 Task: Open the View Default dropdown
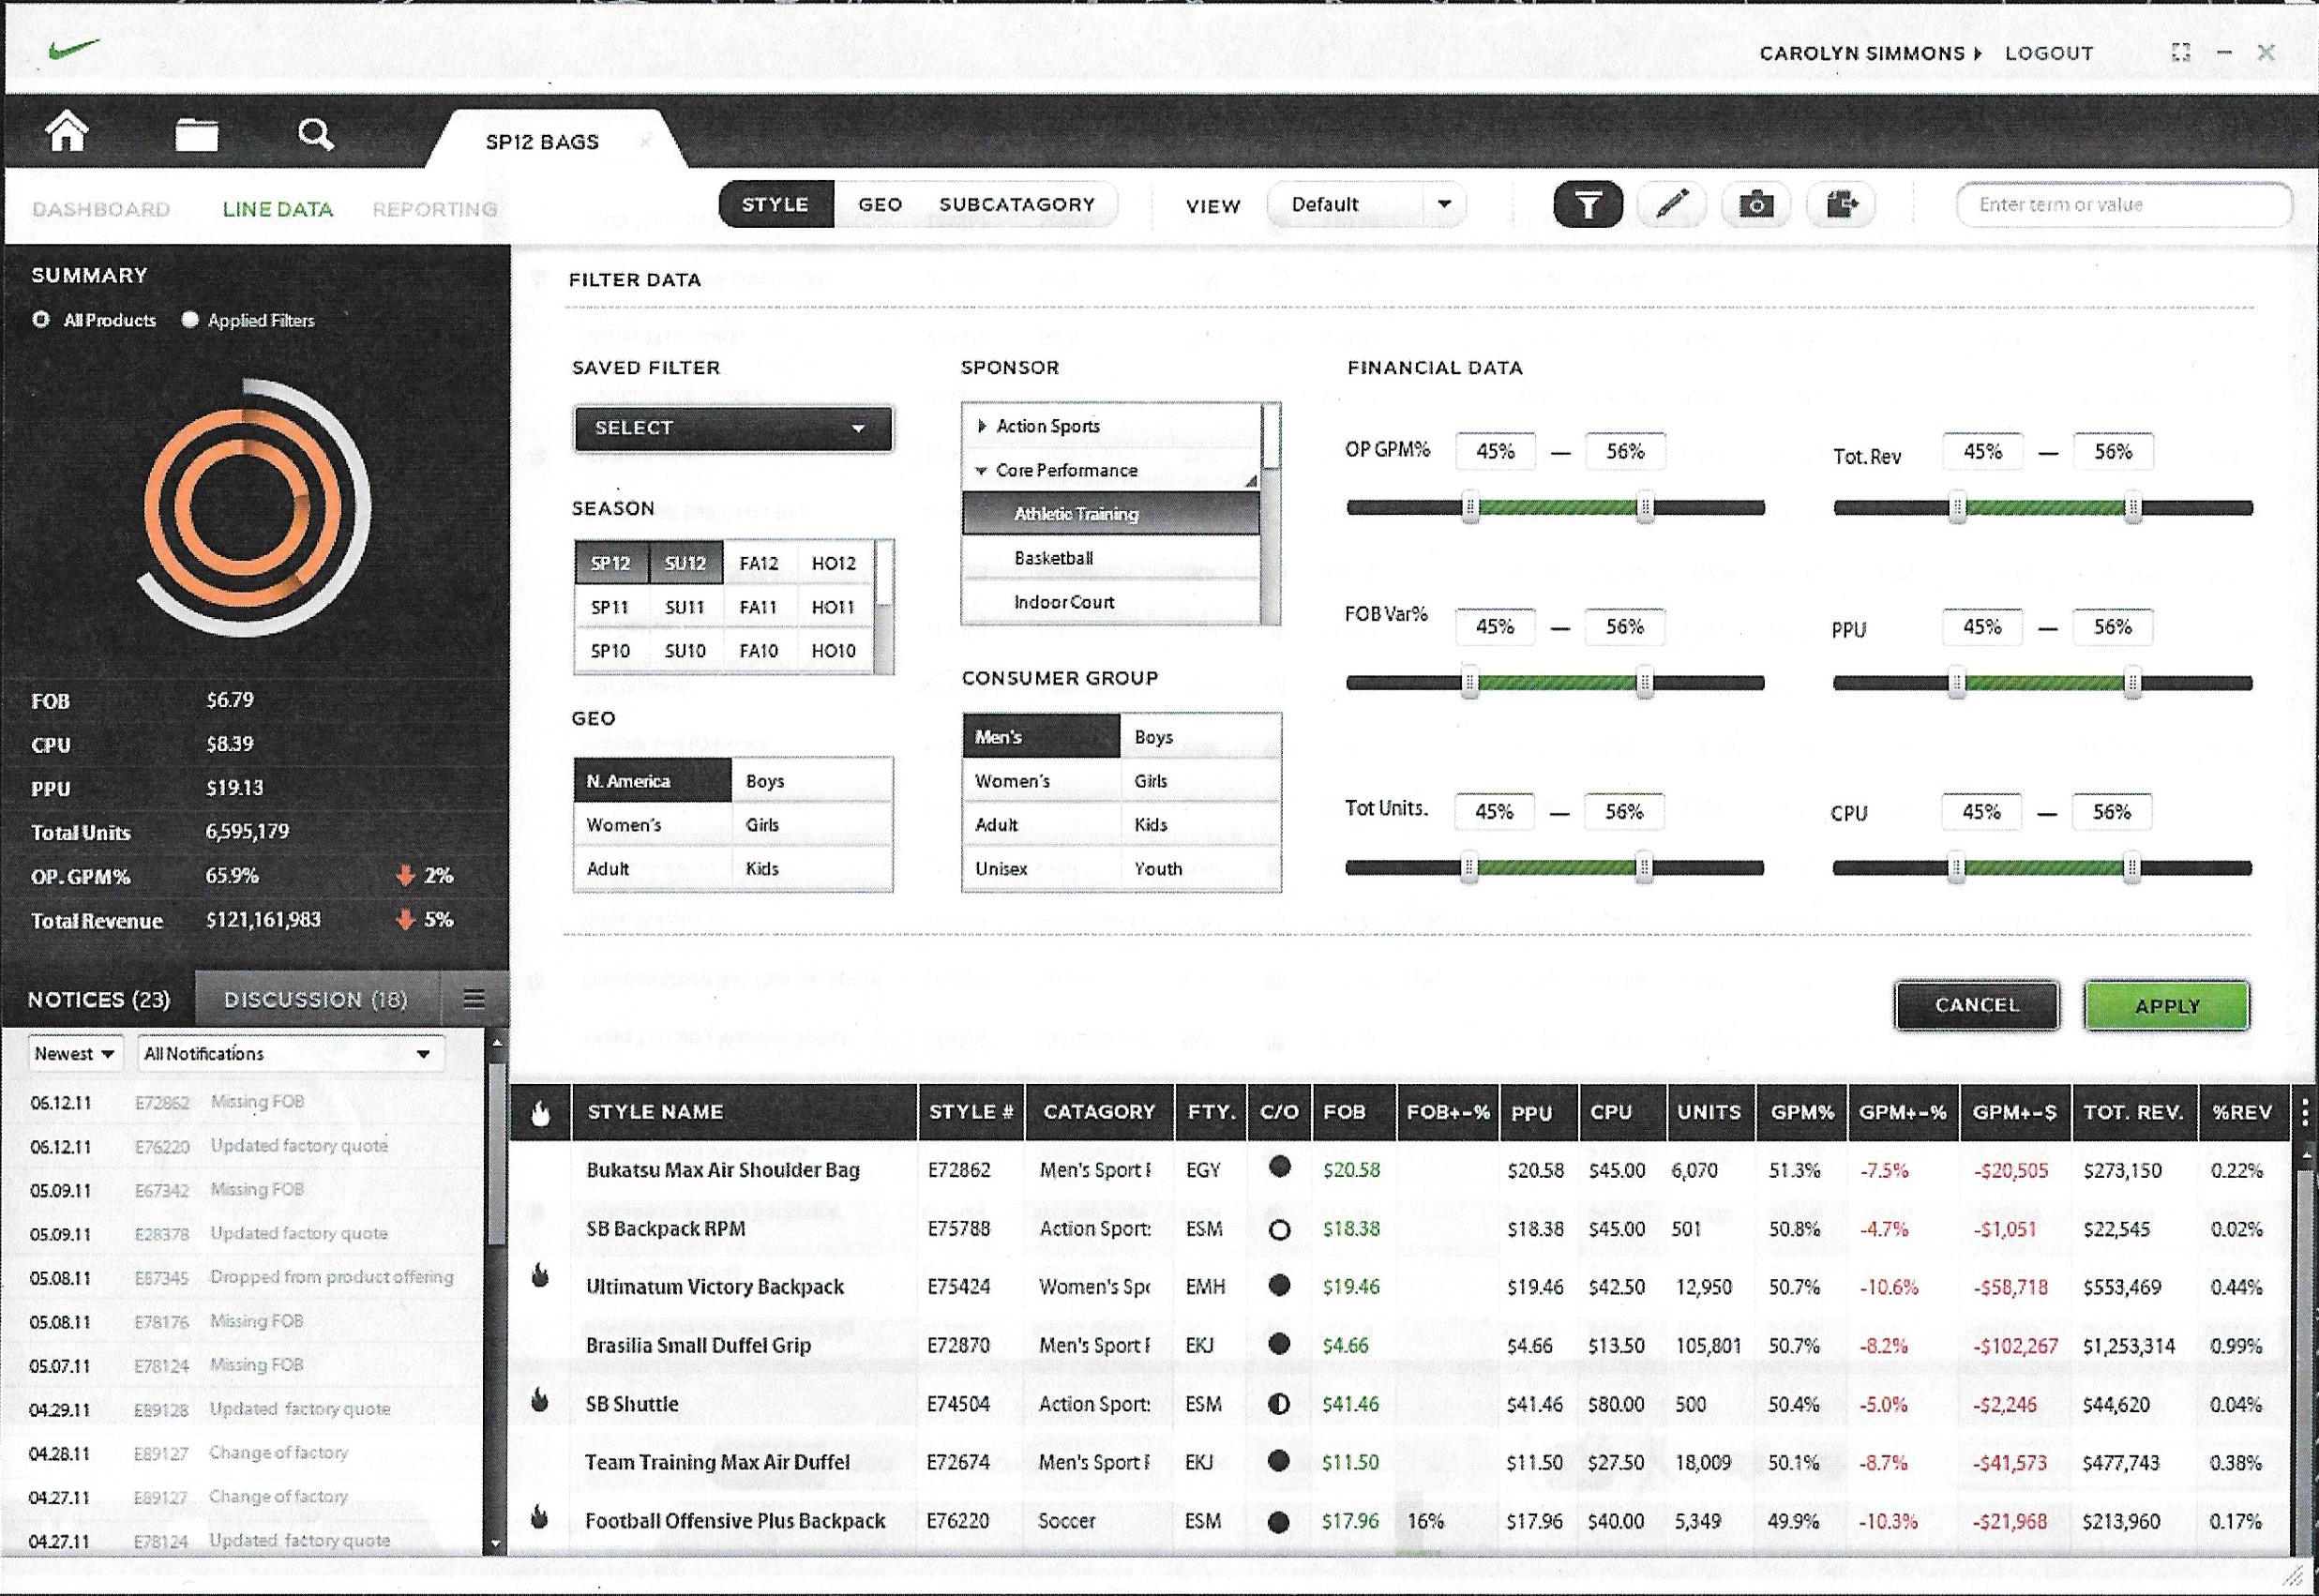coord(1365,205)
